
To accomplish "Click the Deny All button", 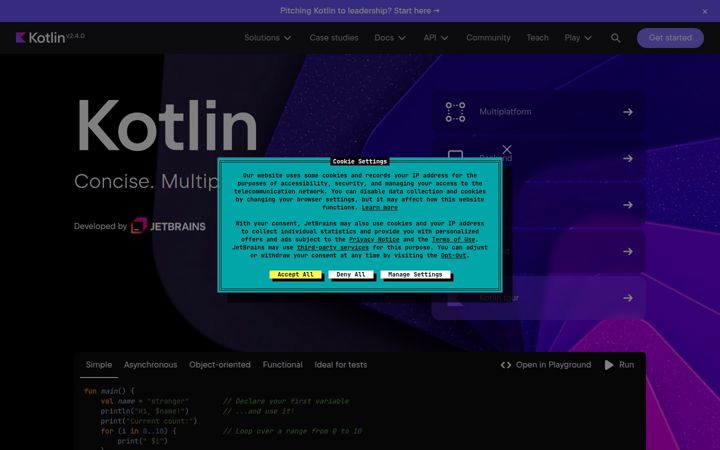I will (x=351, y=274).
